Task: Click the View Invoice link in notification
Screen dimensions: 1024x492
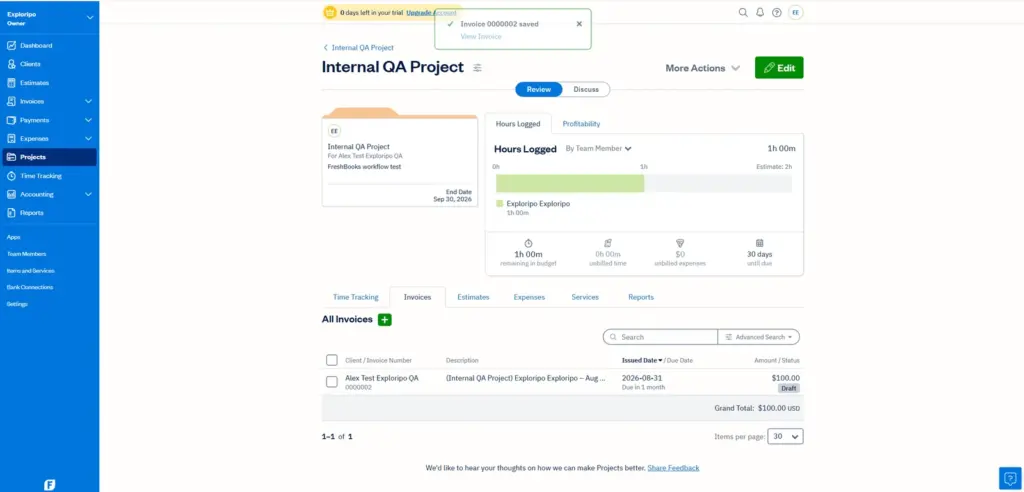Action: 481,37
